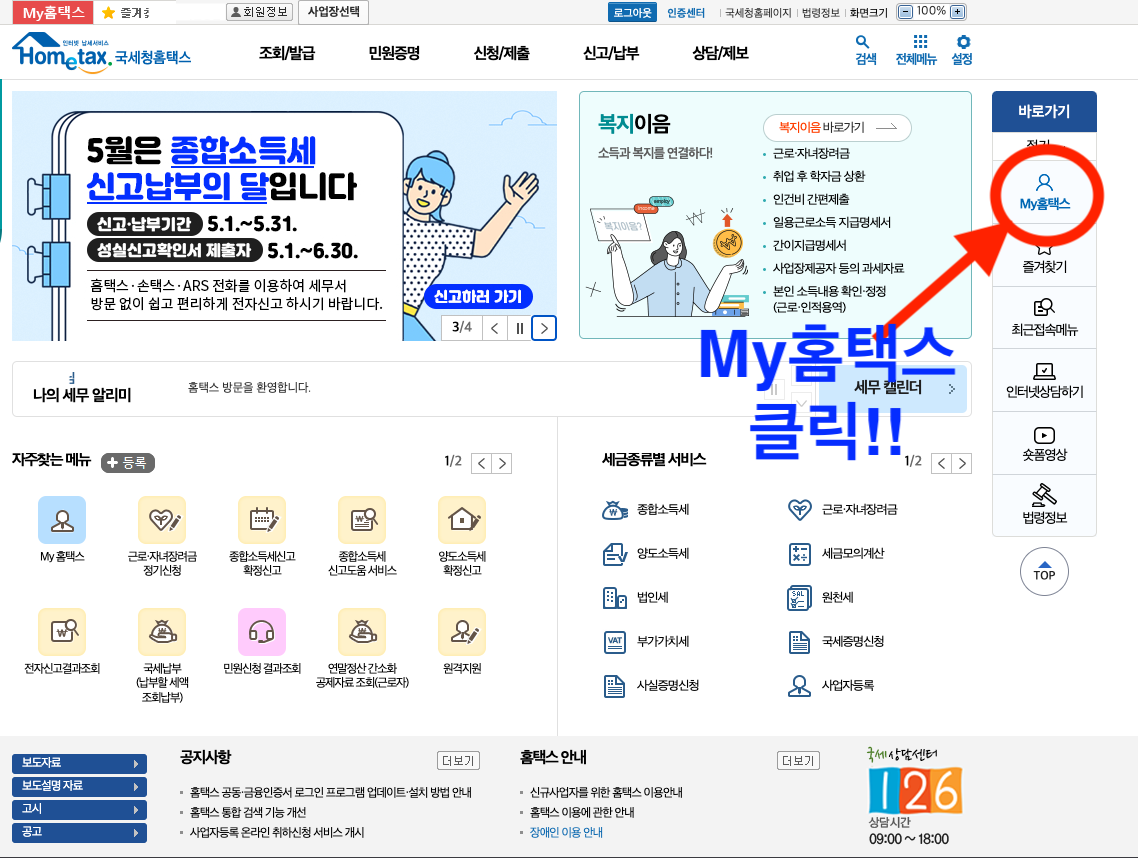1138x858 pixels.
Task: Click the Hometax 국세청홈택스 logo
Action: coord(102,52)
